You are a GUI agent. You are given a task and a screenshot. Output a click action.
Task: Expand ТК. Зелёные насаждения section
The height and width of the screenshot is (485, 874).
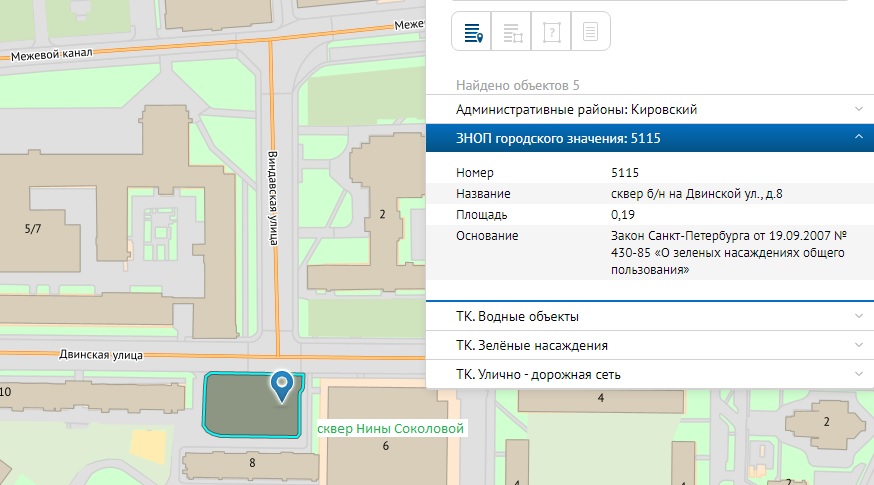point(649,345)
